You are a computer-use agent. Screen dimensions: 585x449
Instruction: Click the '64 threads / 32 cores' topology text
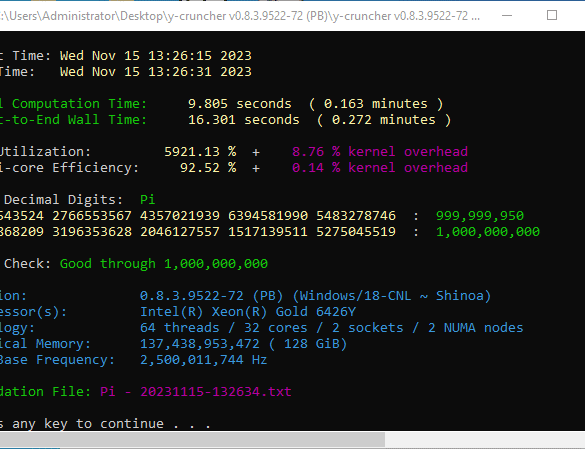coord(224,328)
